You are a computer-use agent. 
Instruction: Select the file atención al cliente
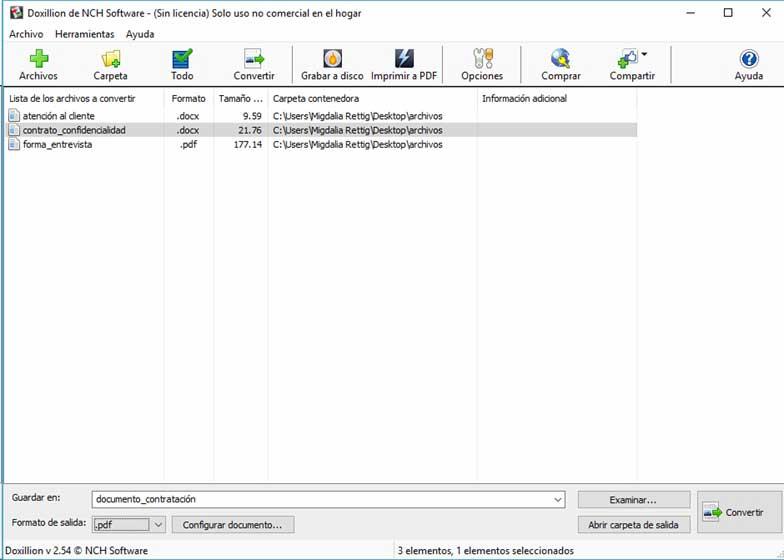58,116
